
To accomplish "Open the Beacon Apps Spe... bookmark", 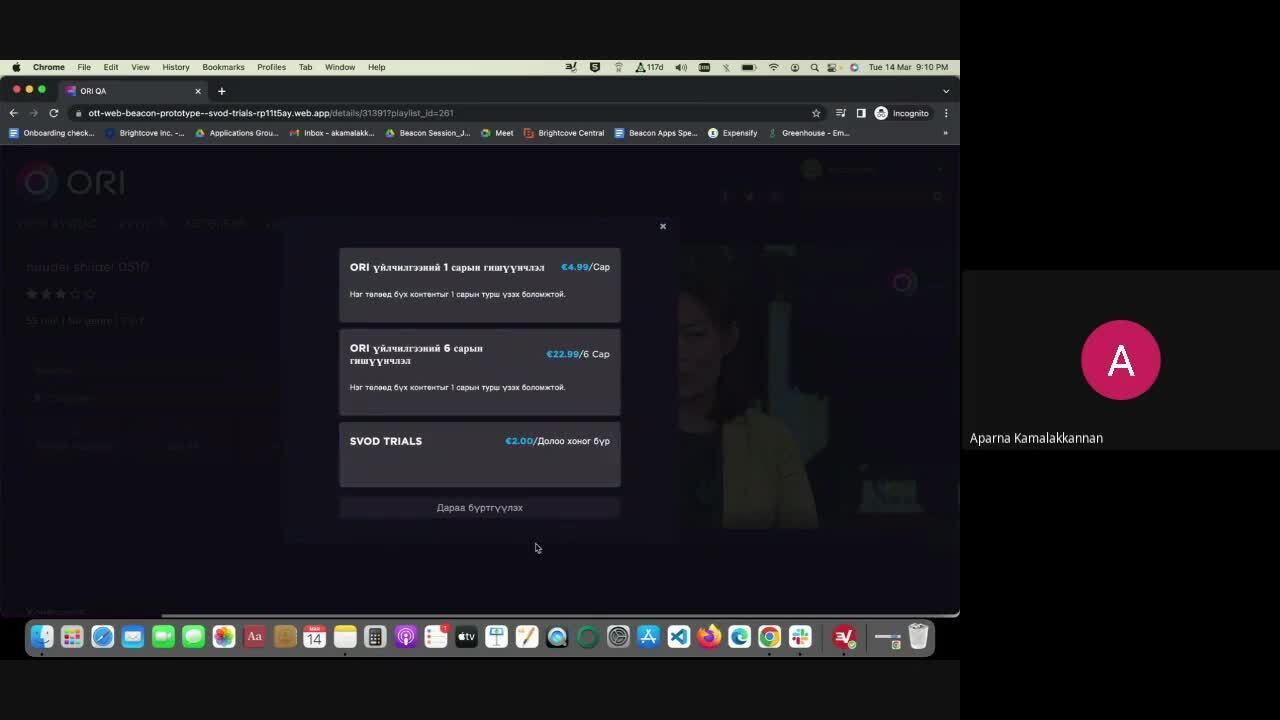I will tap(655, 133).
